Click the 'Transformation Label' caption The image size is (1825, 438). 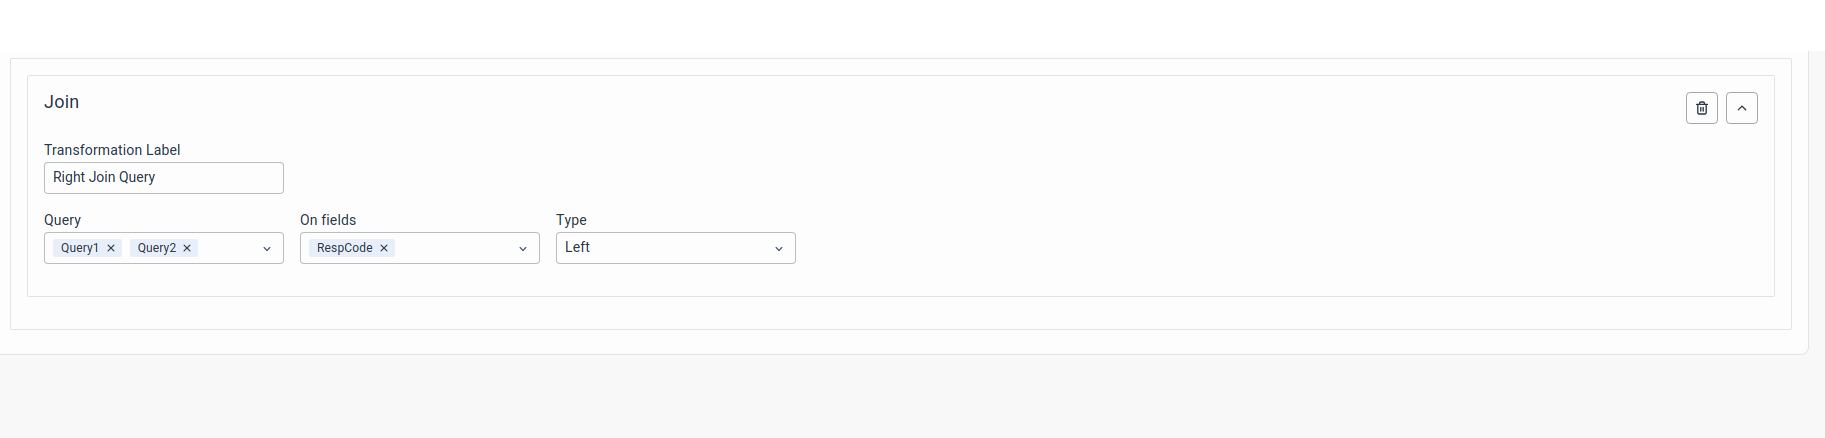tap(112, 150)
